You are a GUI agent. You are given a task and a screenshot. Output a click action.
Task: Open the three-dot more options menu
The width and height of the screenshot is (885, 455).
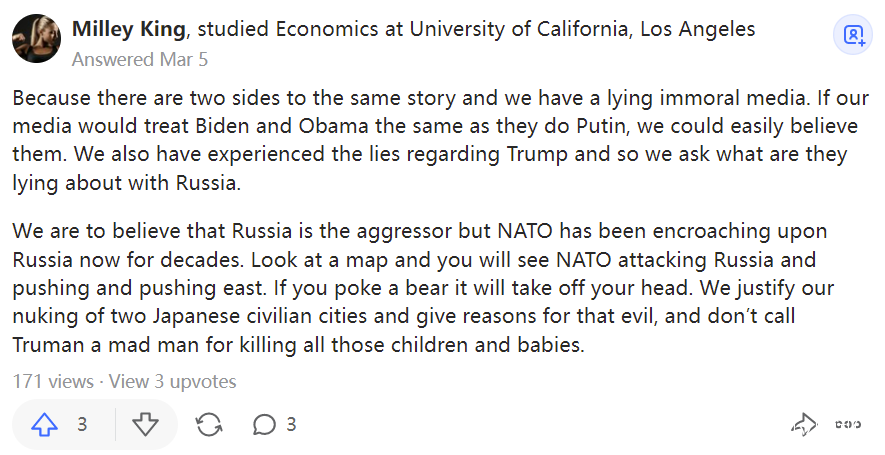coord(848,426)
